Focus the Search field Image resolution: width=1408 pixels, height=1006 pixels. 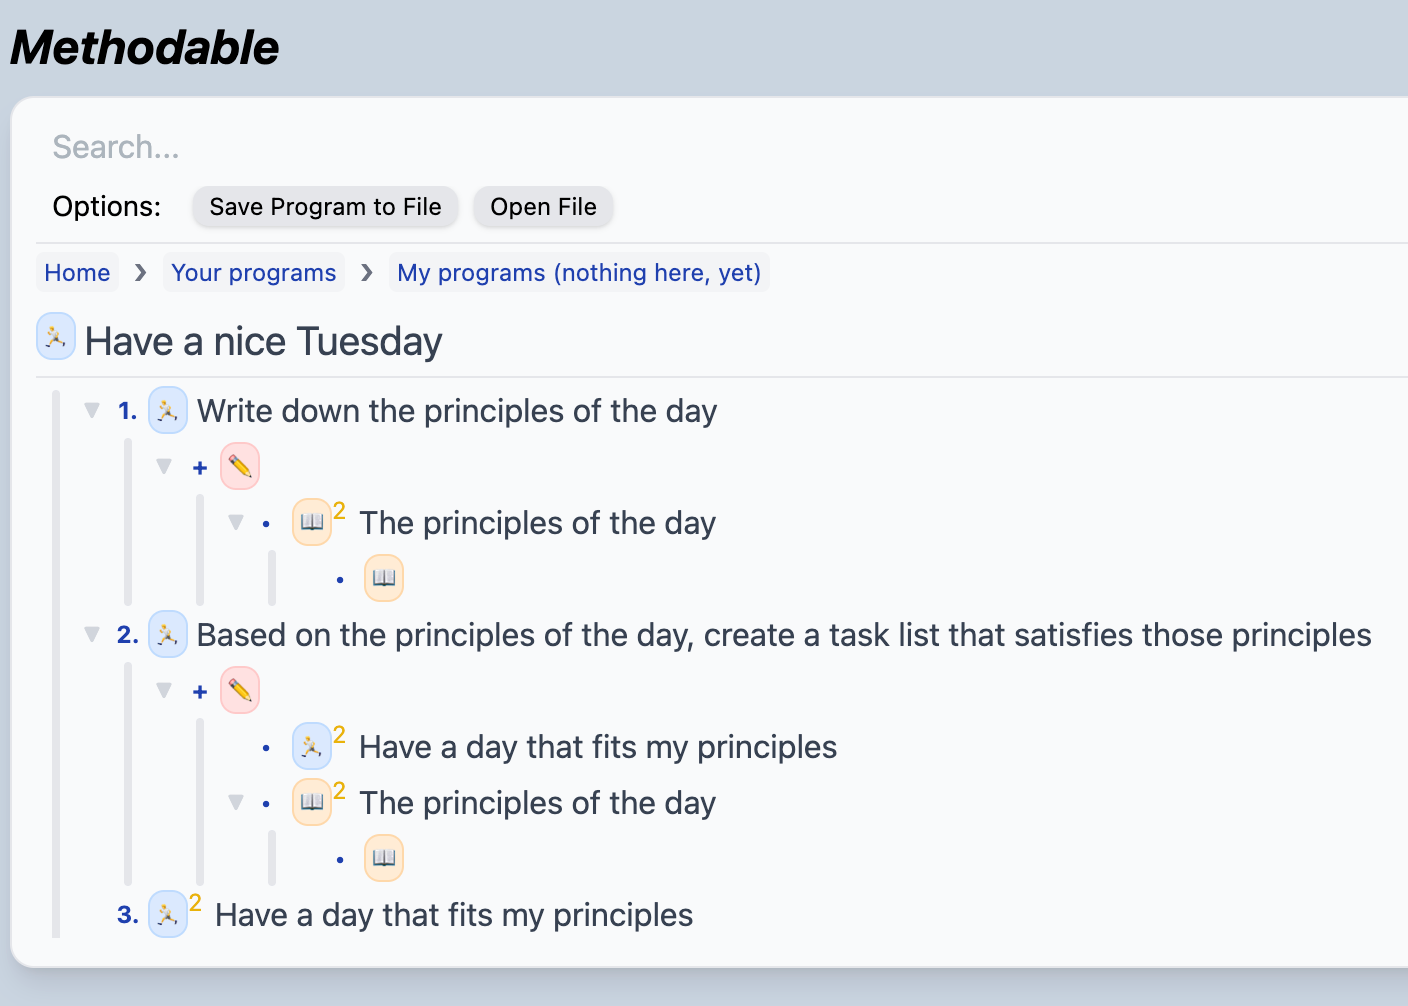pyautogui.click(x=400, y=147)
